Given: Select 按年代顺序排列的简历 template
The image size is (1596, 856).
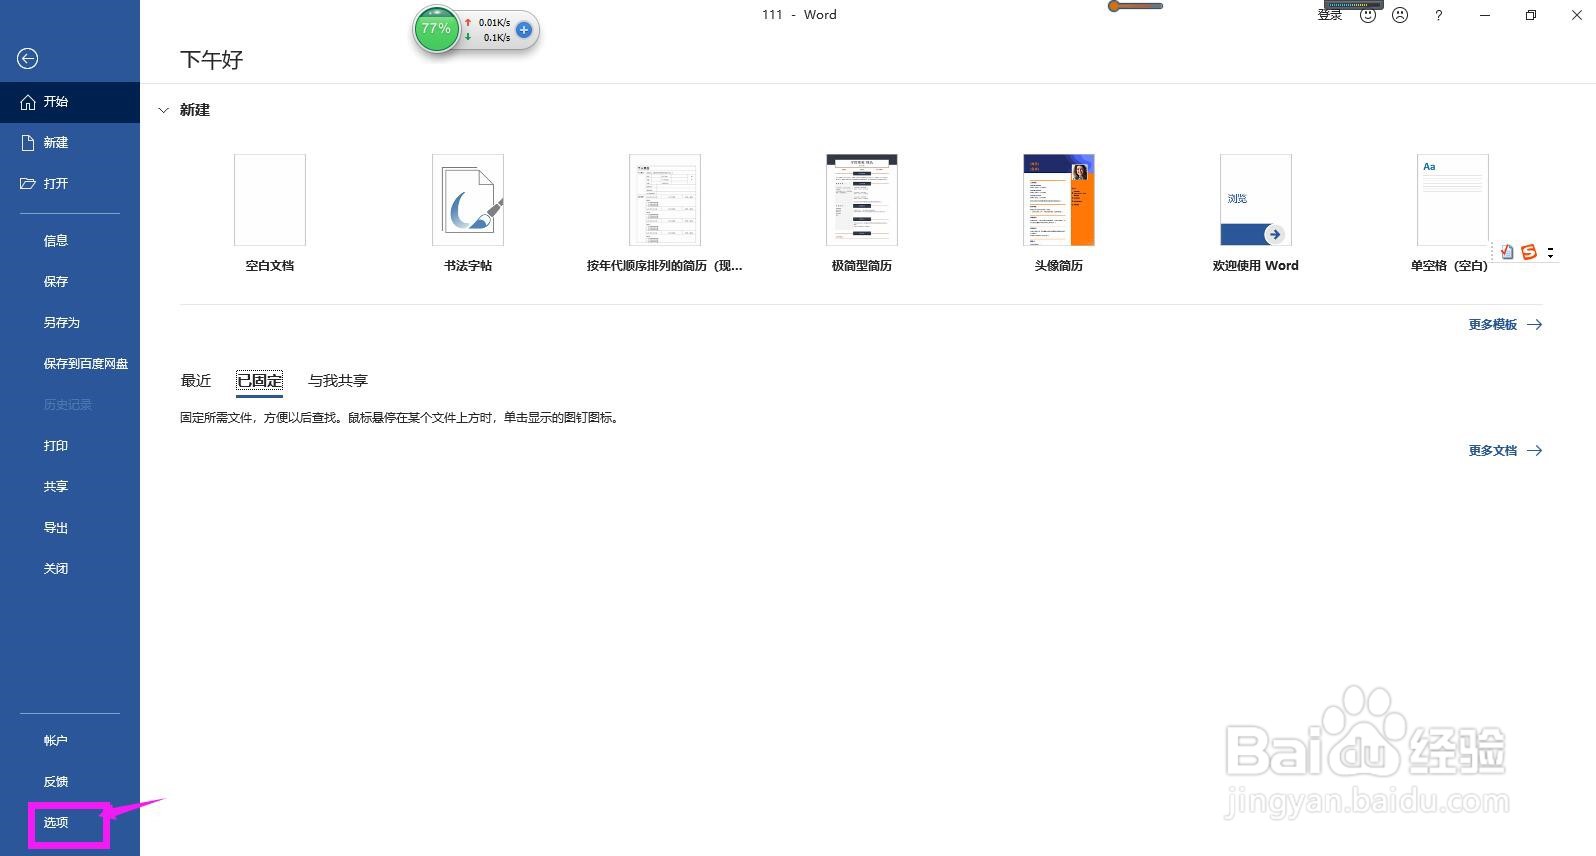Looking at the screenshot, I should [x=665, y=213].
